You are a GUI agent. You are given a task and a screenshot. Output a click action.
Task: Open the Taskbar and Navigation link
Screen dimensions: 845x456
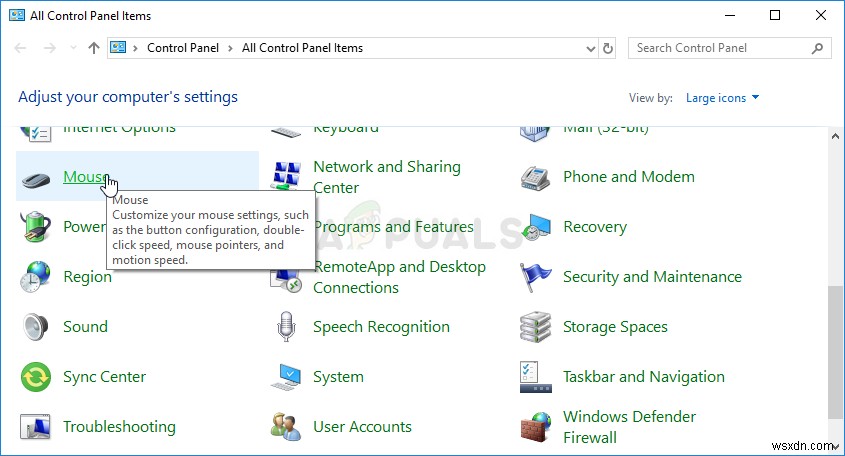[643, 377]
